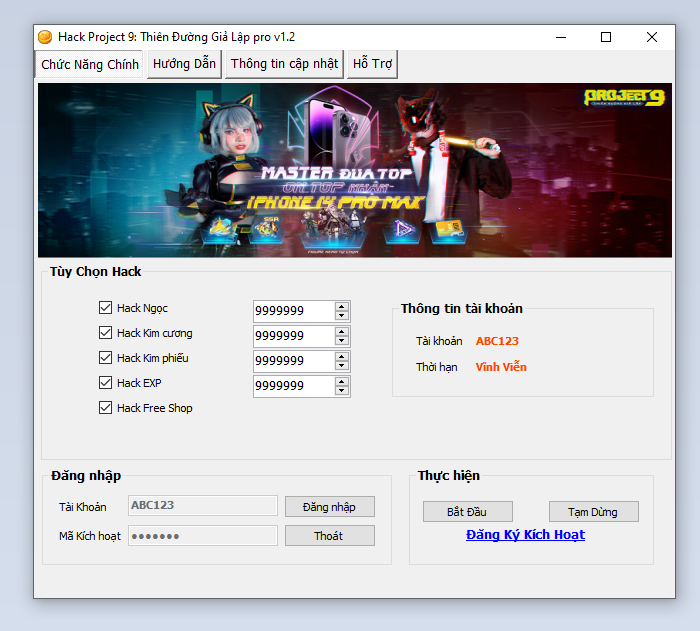Switch to the Hướng Dẫn tab
The height and width of the screenshot is (631, 700).
pyautogui.click(x=184, y=64)
